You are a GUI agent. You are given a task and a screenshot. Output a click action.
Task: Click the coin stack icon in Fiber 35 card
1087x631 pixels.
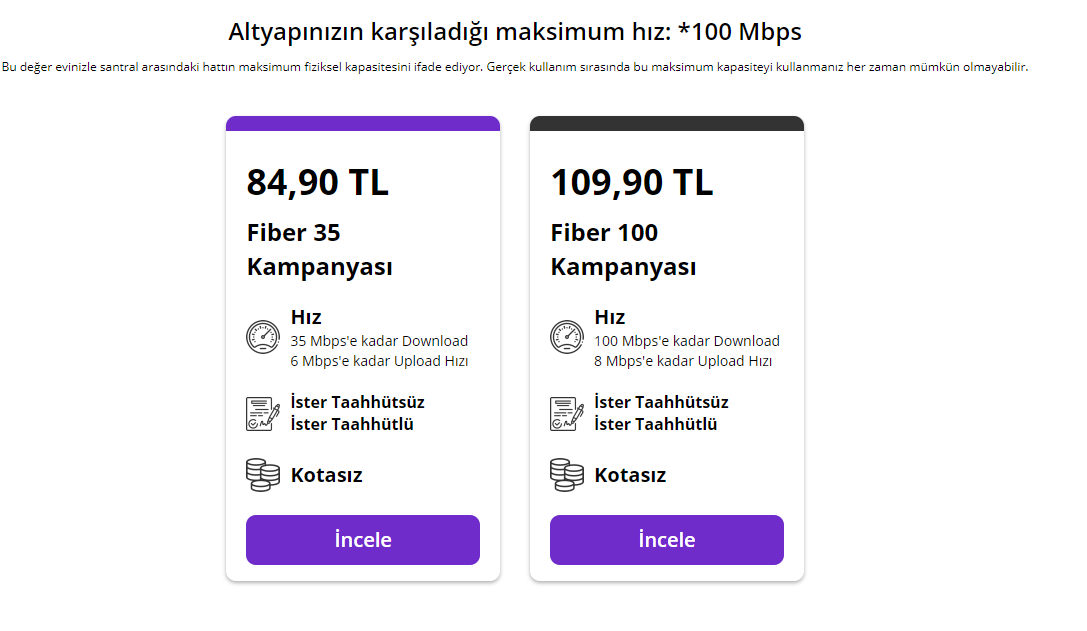pos(263,475)
